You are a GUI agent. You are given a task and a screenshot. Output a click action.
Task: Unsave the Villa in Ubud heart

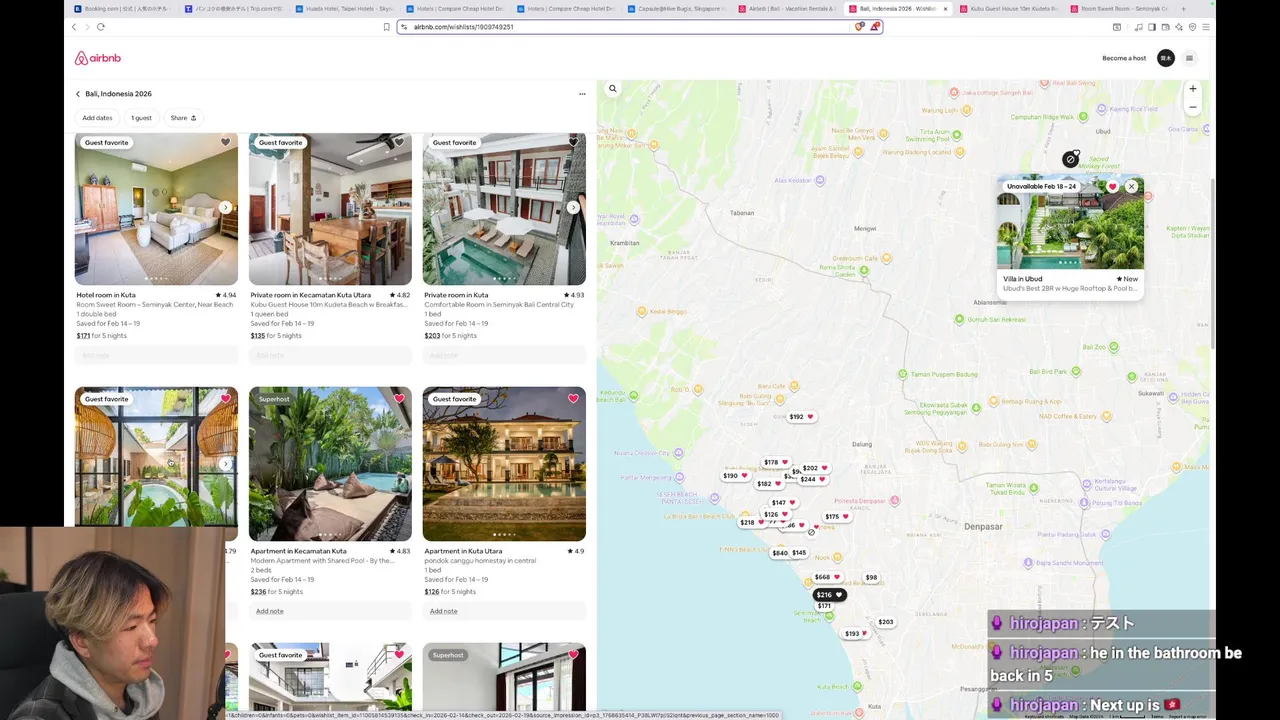(1112, 187)
